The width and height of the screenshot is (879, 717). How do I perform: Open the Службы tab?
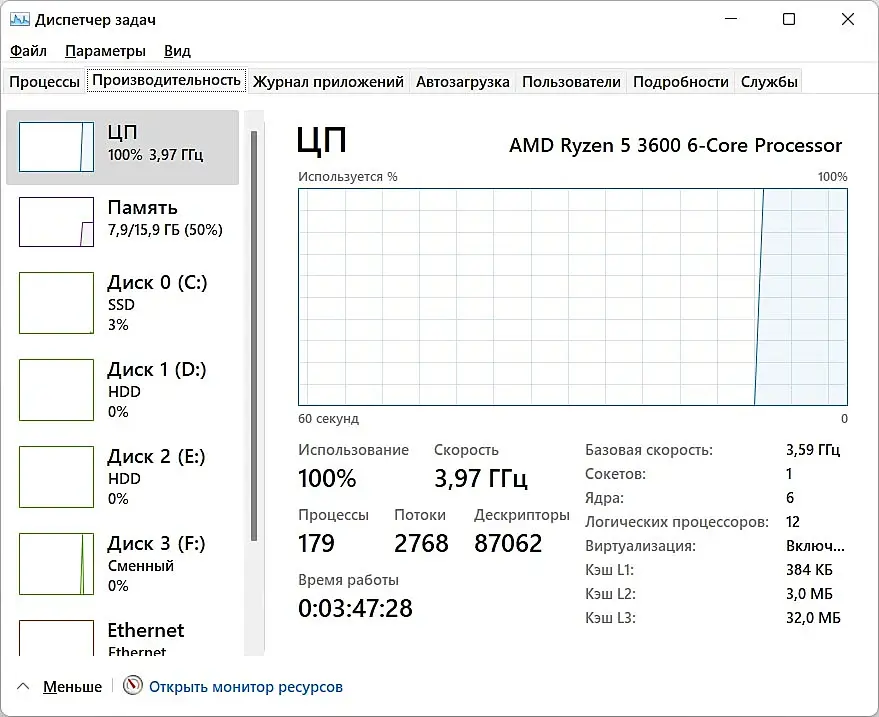click(769, 82)
